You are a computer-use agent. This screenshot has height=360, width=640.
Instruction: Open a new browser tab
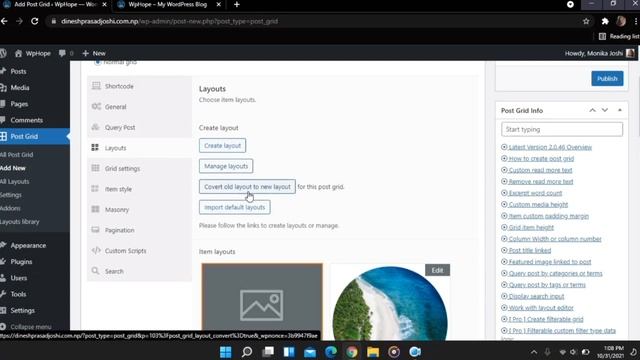(x=237, y=4)
